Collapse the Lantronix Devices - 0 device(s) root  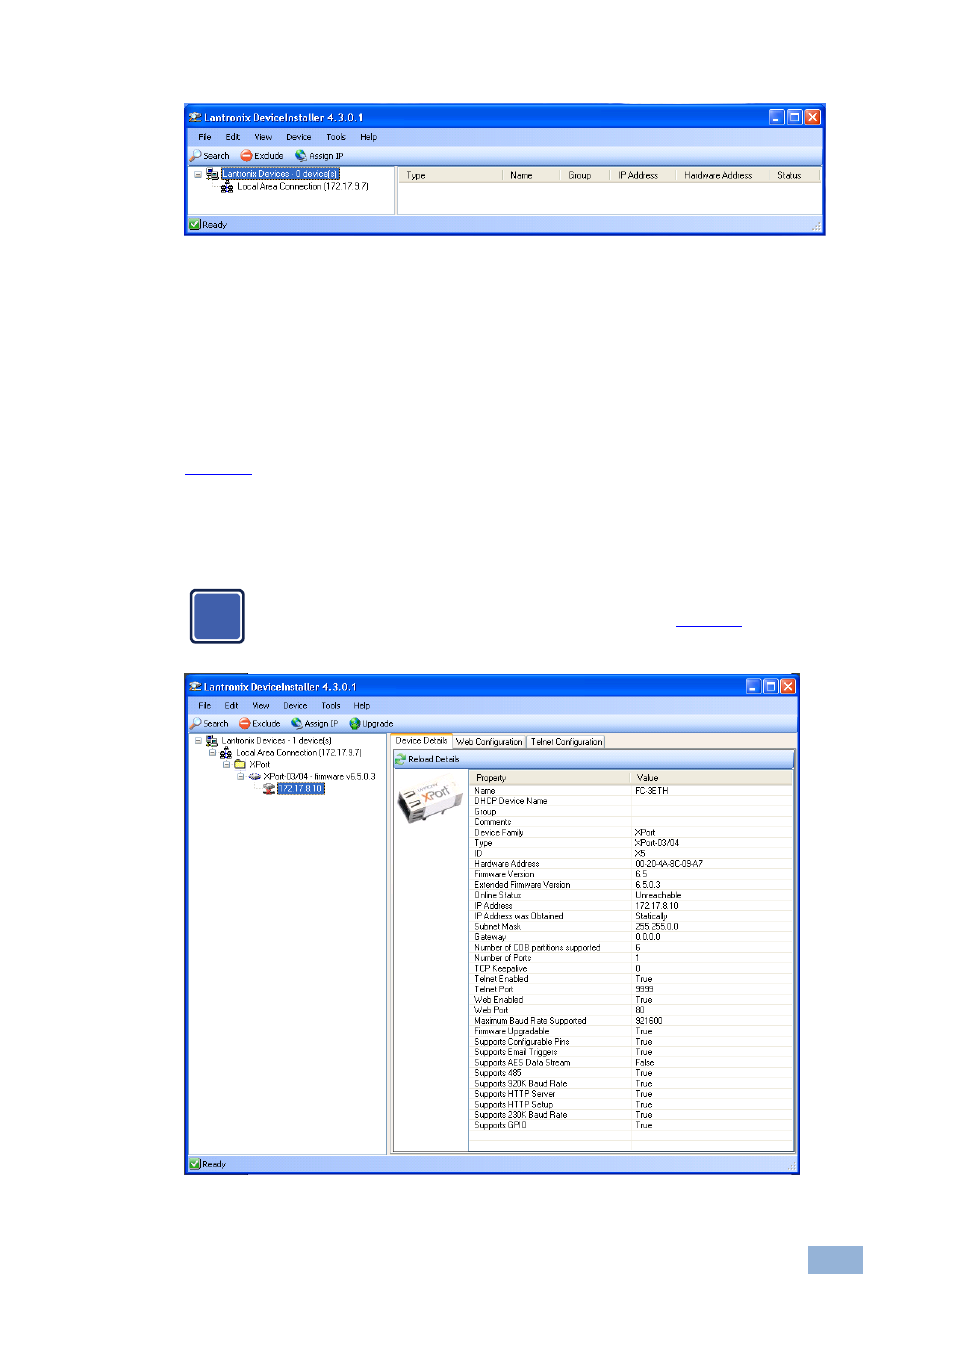coord(198,175)
